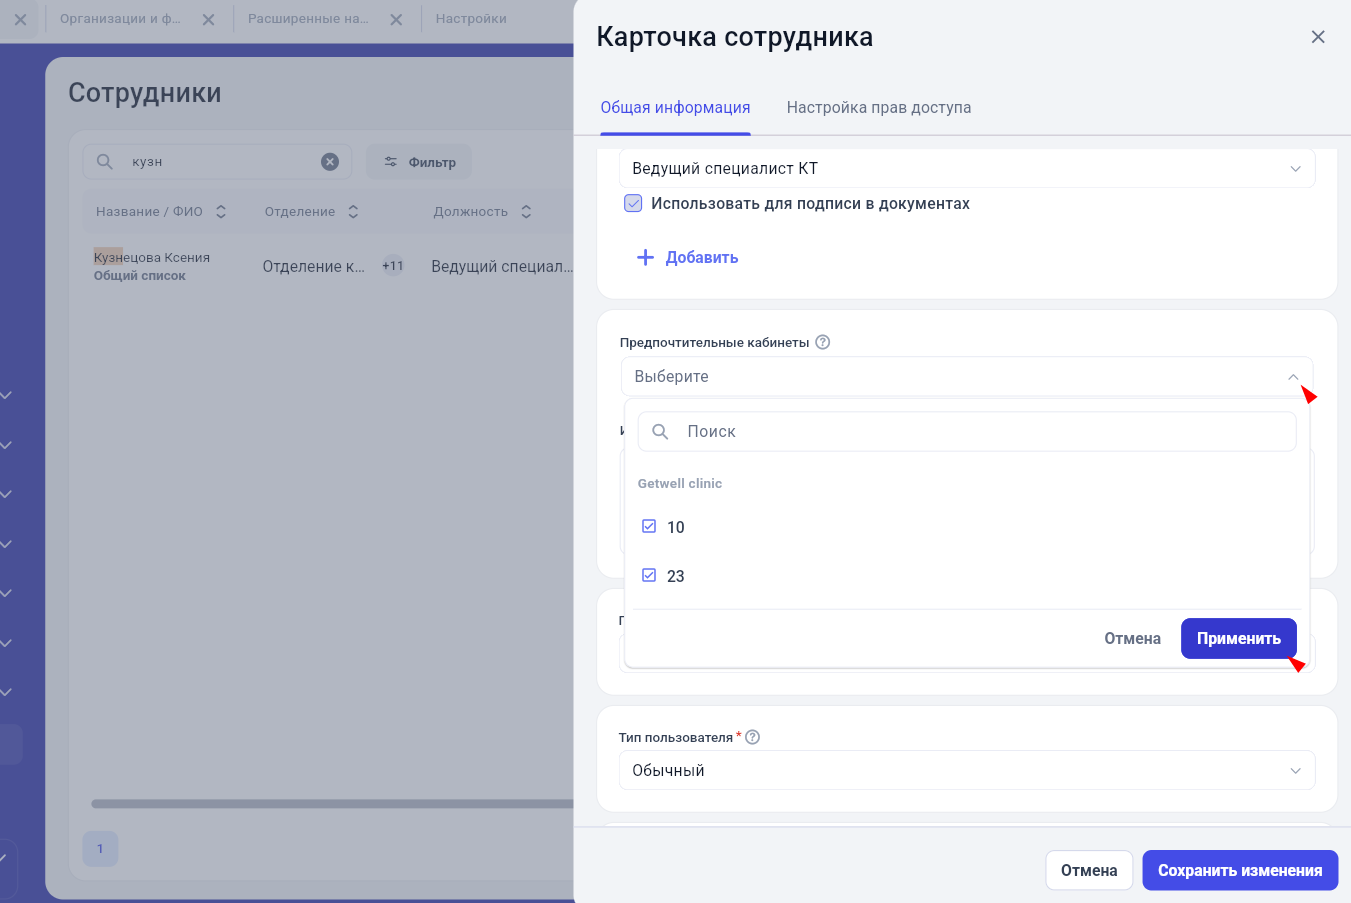Click Отмена next to Применить

click(1132, 639)
